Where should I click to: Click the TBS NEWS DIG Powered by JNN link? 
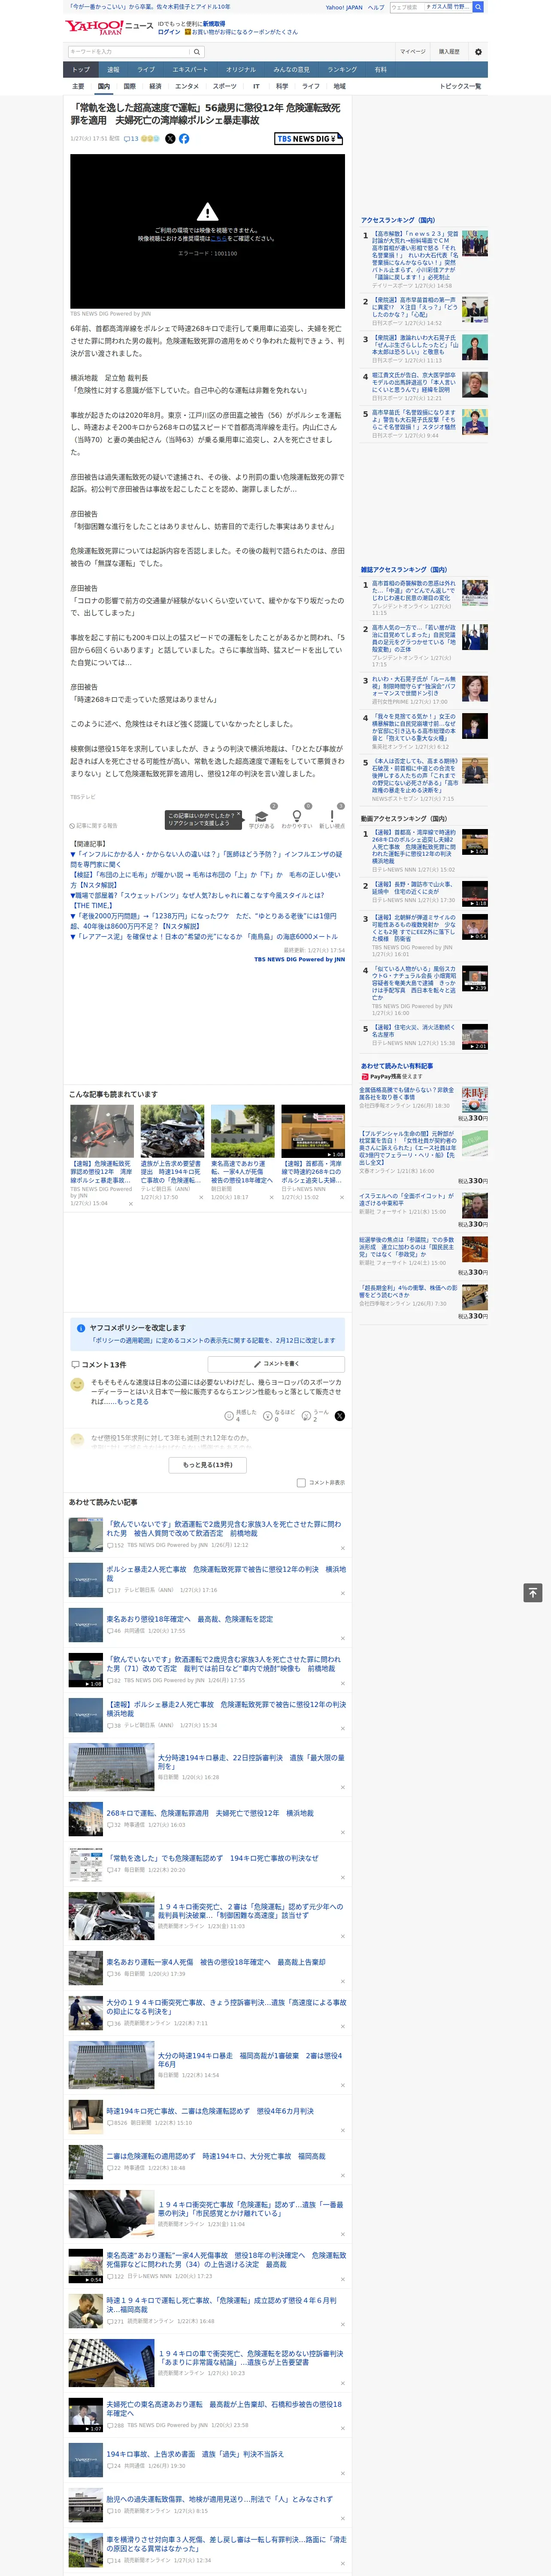click(299, 959)
